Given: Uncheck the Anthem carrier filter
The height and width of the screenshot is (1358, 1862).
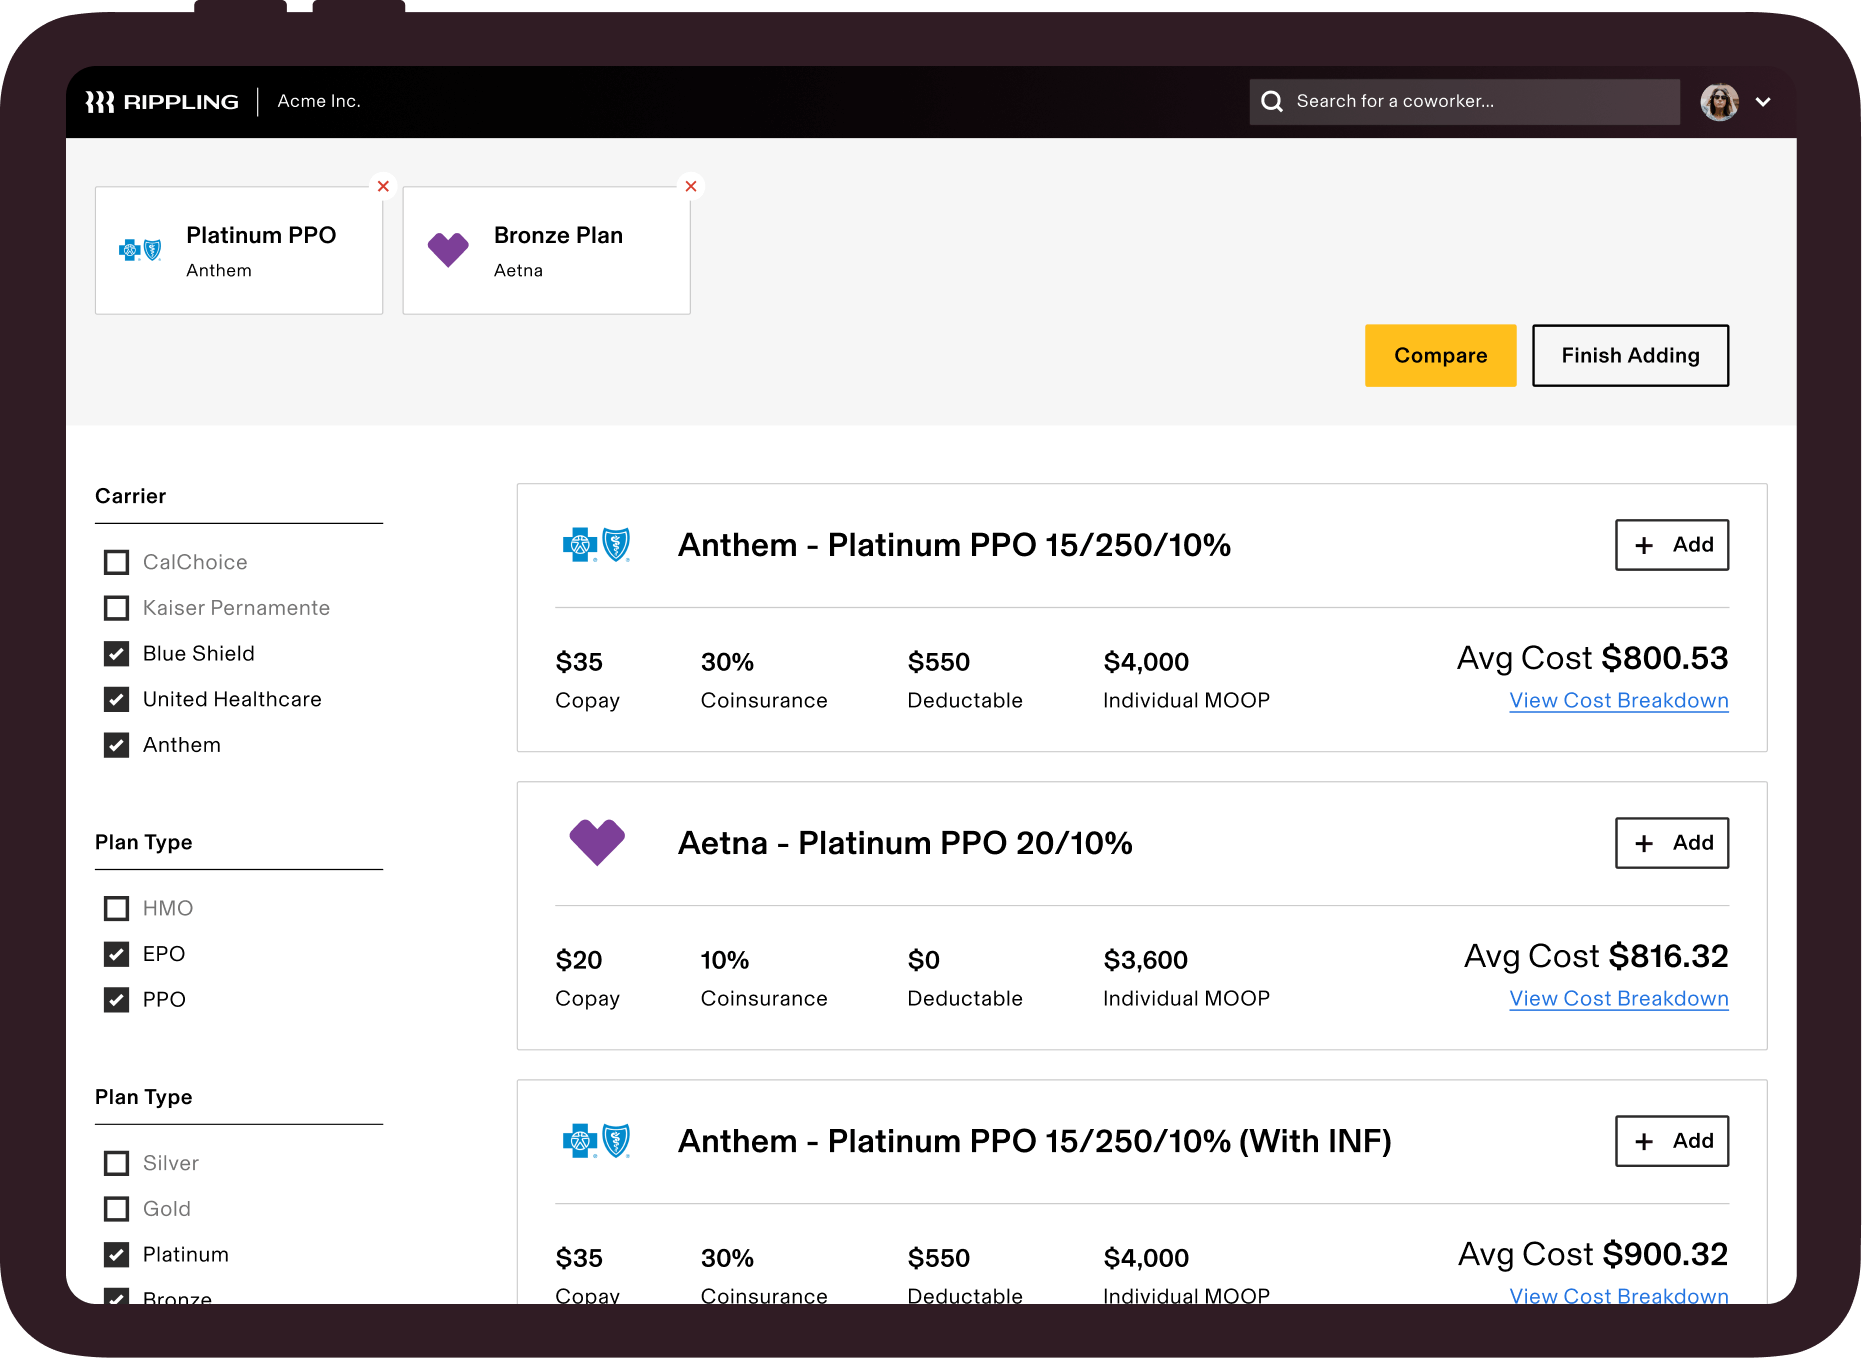Looking at the screenshot, I should [x=117, y=745].
